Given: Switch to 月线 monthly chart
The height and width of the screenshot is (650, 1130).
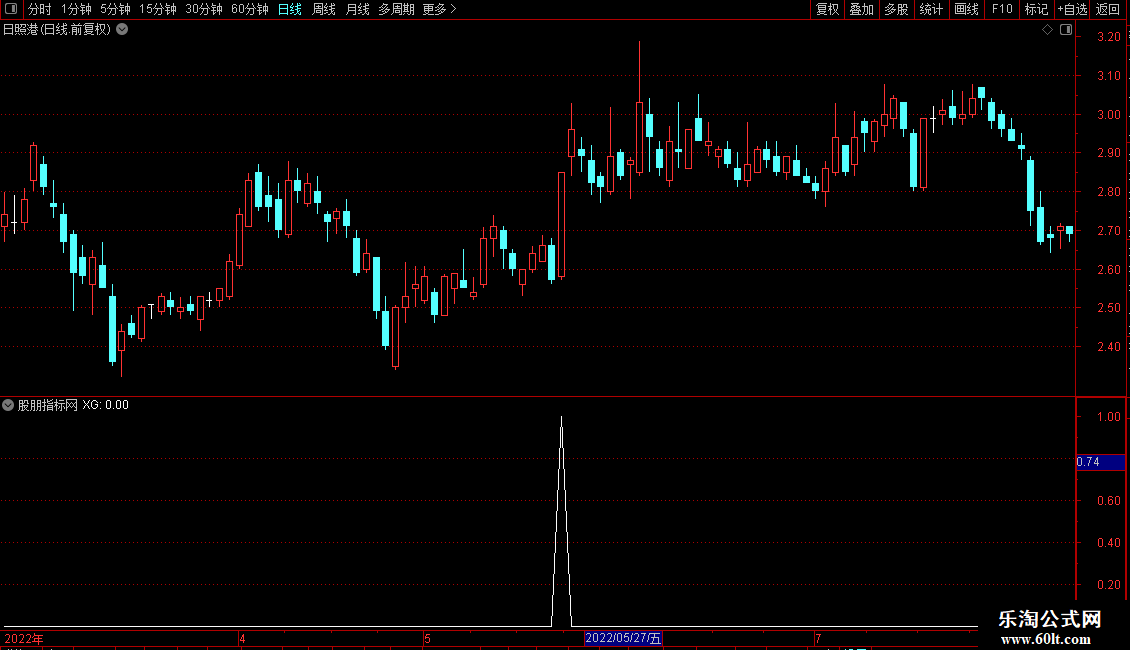Looking at the screenshot, I should 357,9.
